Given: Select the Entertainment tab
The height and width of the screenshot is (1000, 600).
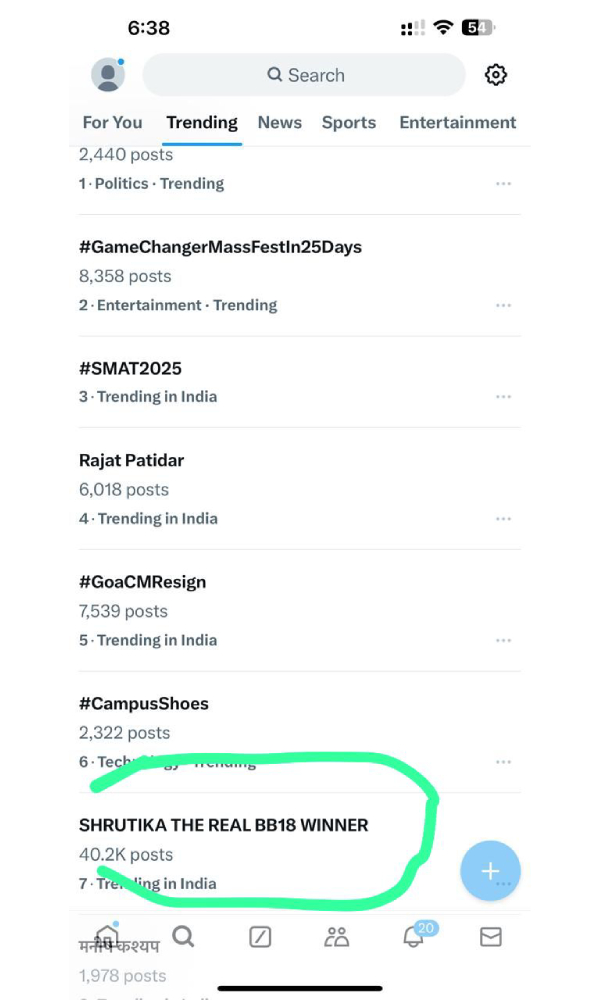Looking at the screenshot, I should (457, 123).
